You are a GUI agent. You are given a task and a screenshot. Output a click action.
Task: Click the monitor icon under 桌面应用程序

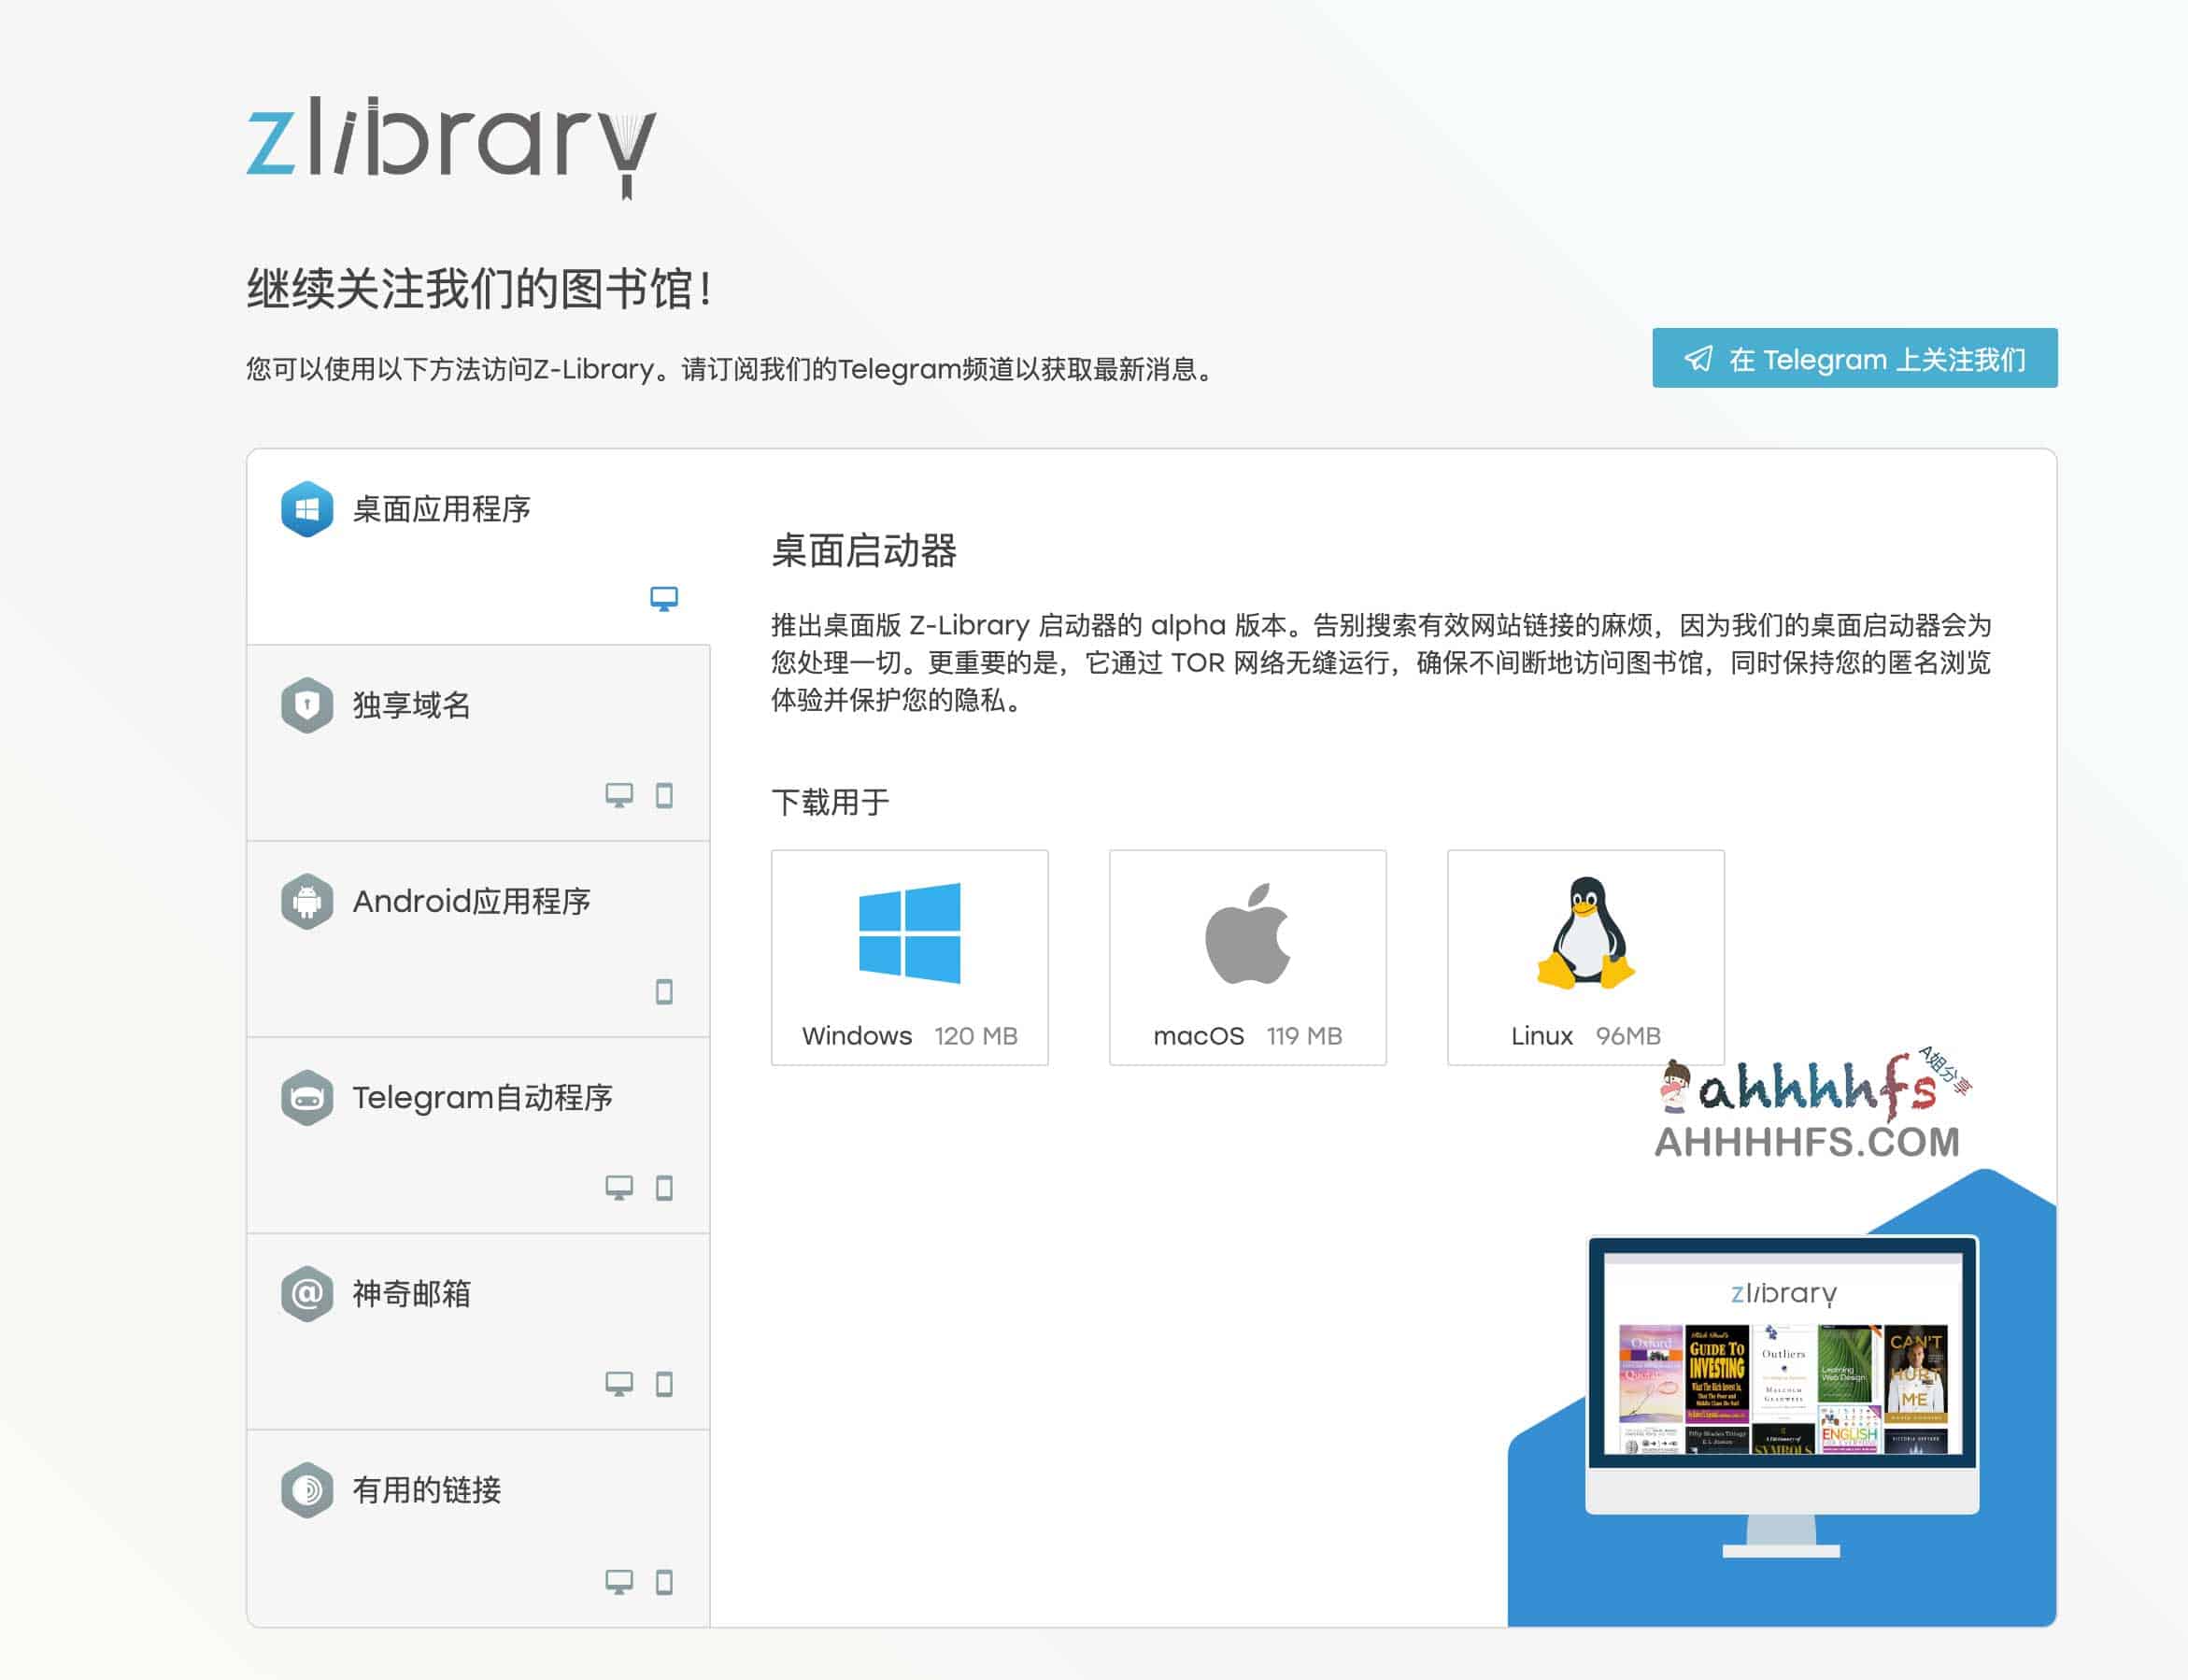pos(665,597)
